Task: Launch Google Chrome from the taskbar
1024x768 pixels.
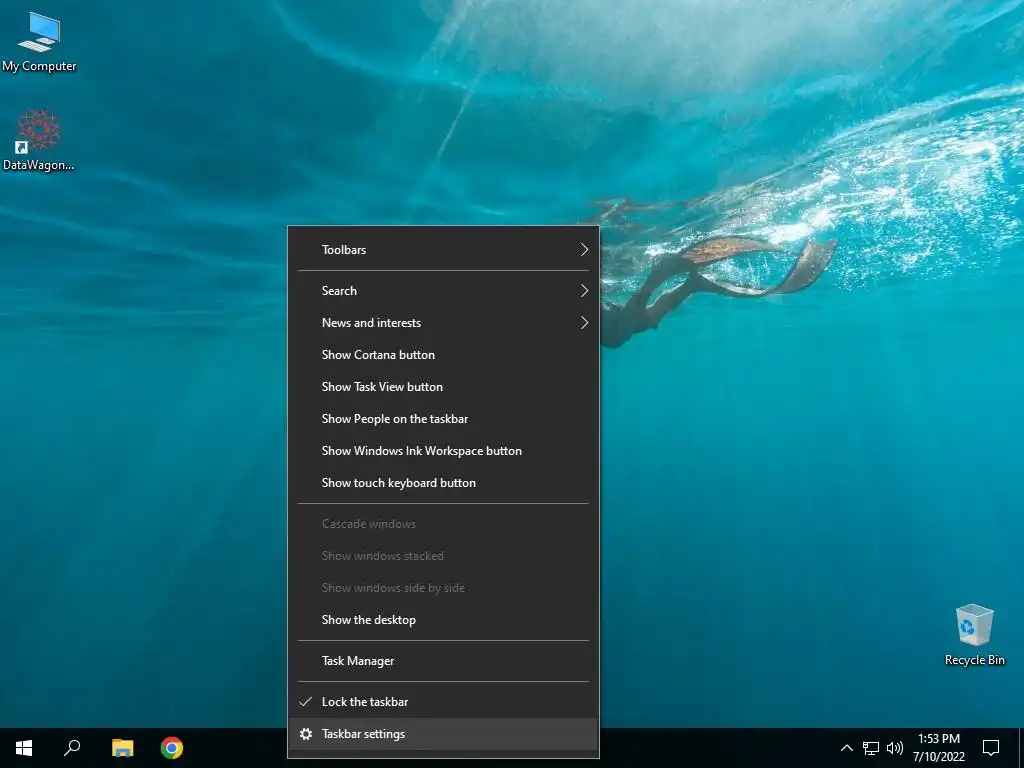Action: coord(172,748)
